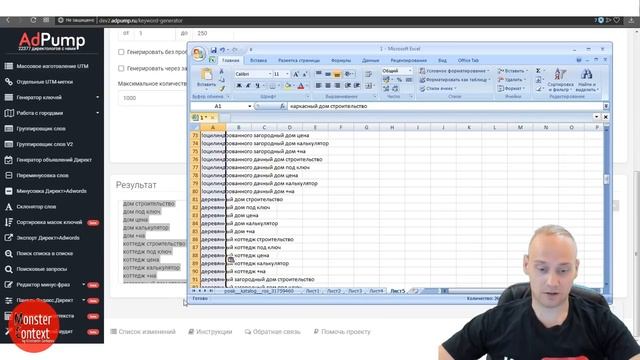Open Помочь проекту footer link
This screenshot has width=640, height=360.
(x=342, y=332)
